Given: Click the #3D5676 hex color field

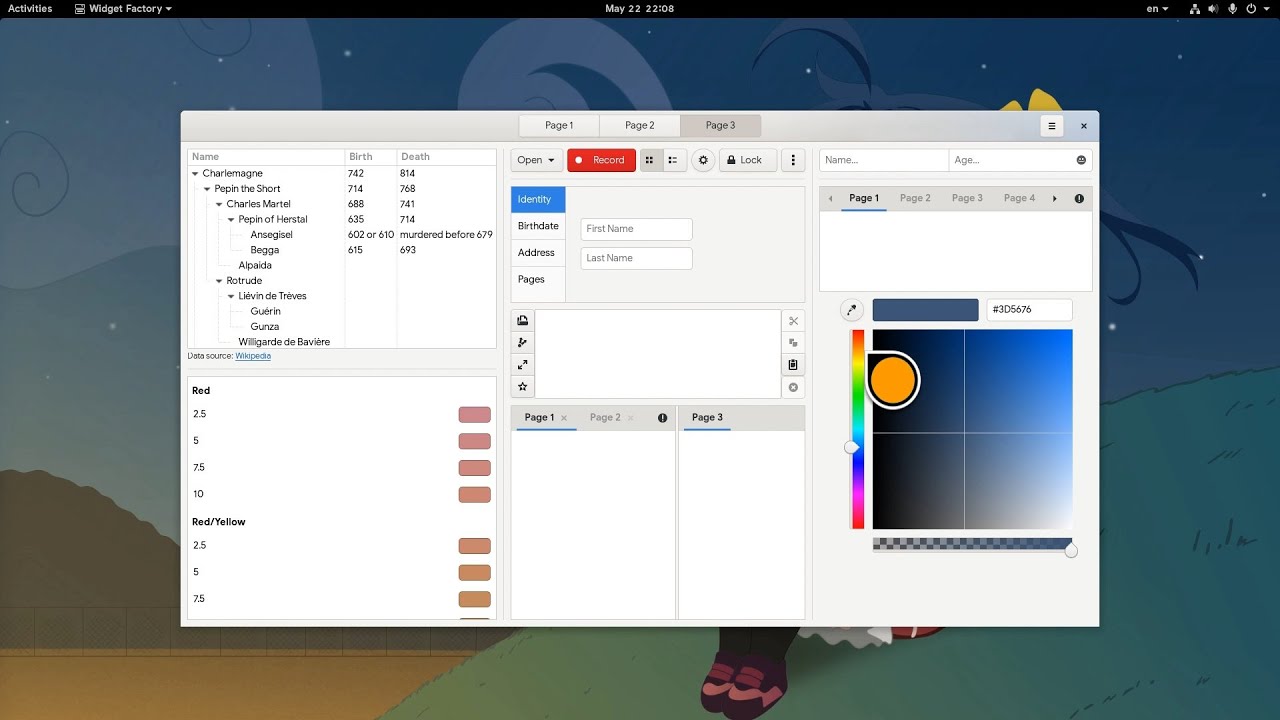Looking at the screenshot, I should click(x=1029, y=310).
